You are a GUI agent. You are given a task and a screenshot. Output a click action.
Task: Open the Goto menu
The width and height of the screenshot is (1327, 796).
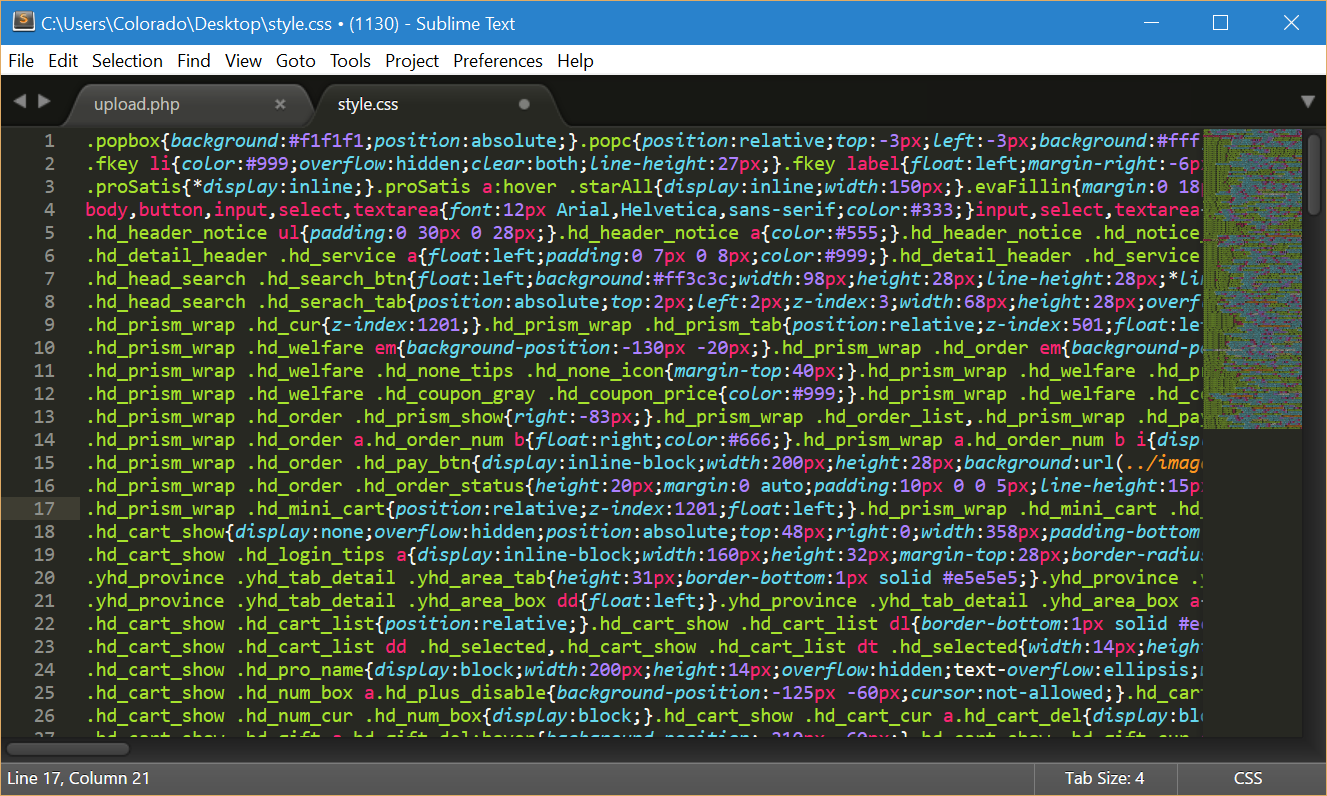click(296, 61)
